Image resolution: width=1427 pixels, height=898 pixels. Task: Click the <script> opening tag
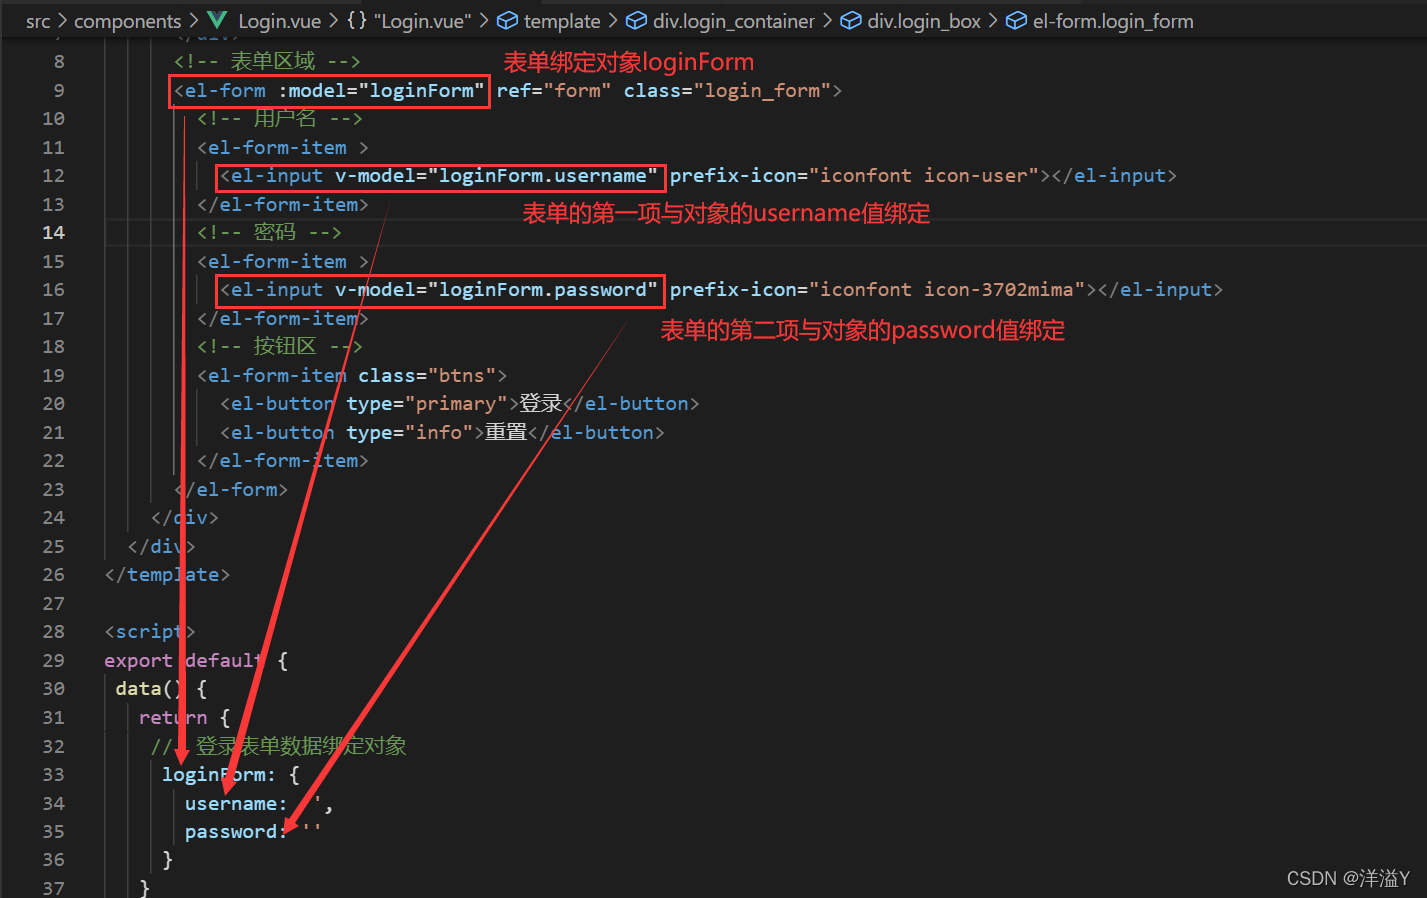(x=150, y=631)
